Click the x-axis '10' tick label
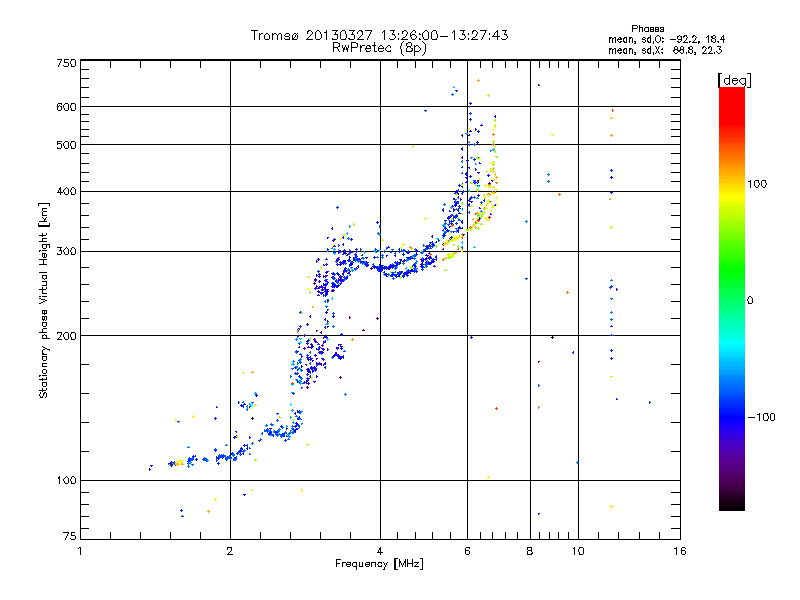The height and width of the screenshot is (600, 800). (x=578, y=551)
